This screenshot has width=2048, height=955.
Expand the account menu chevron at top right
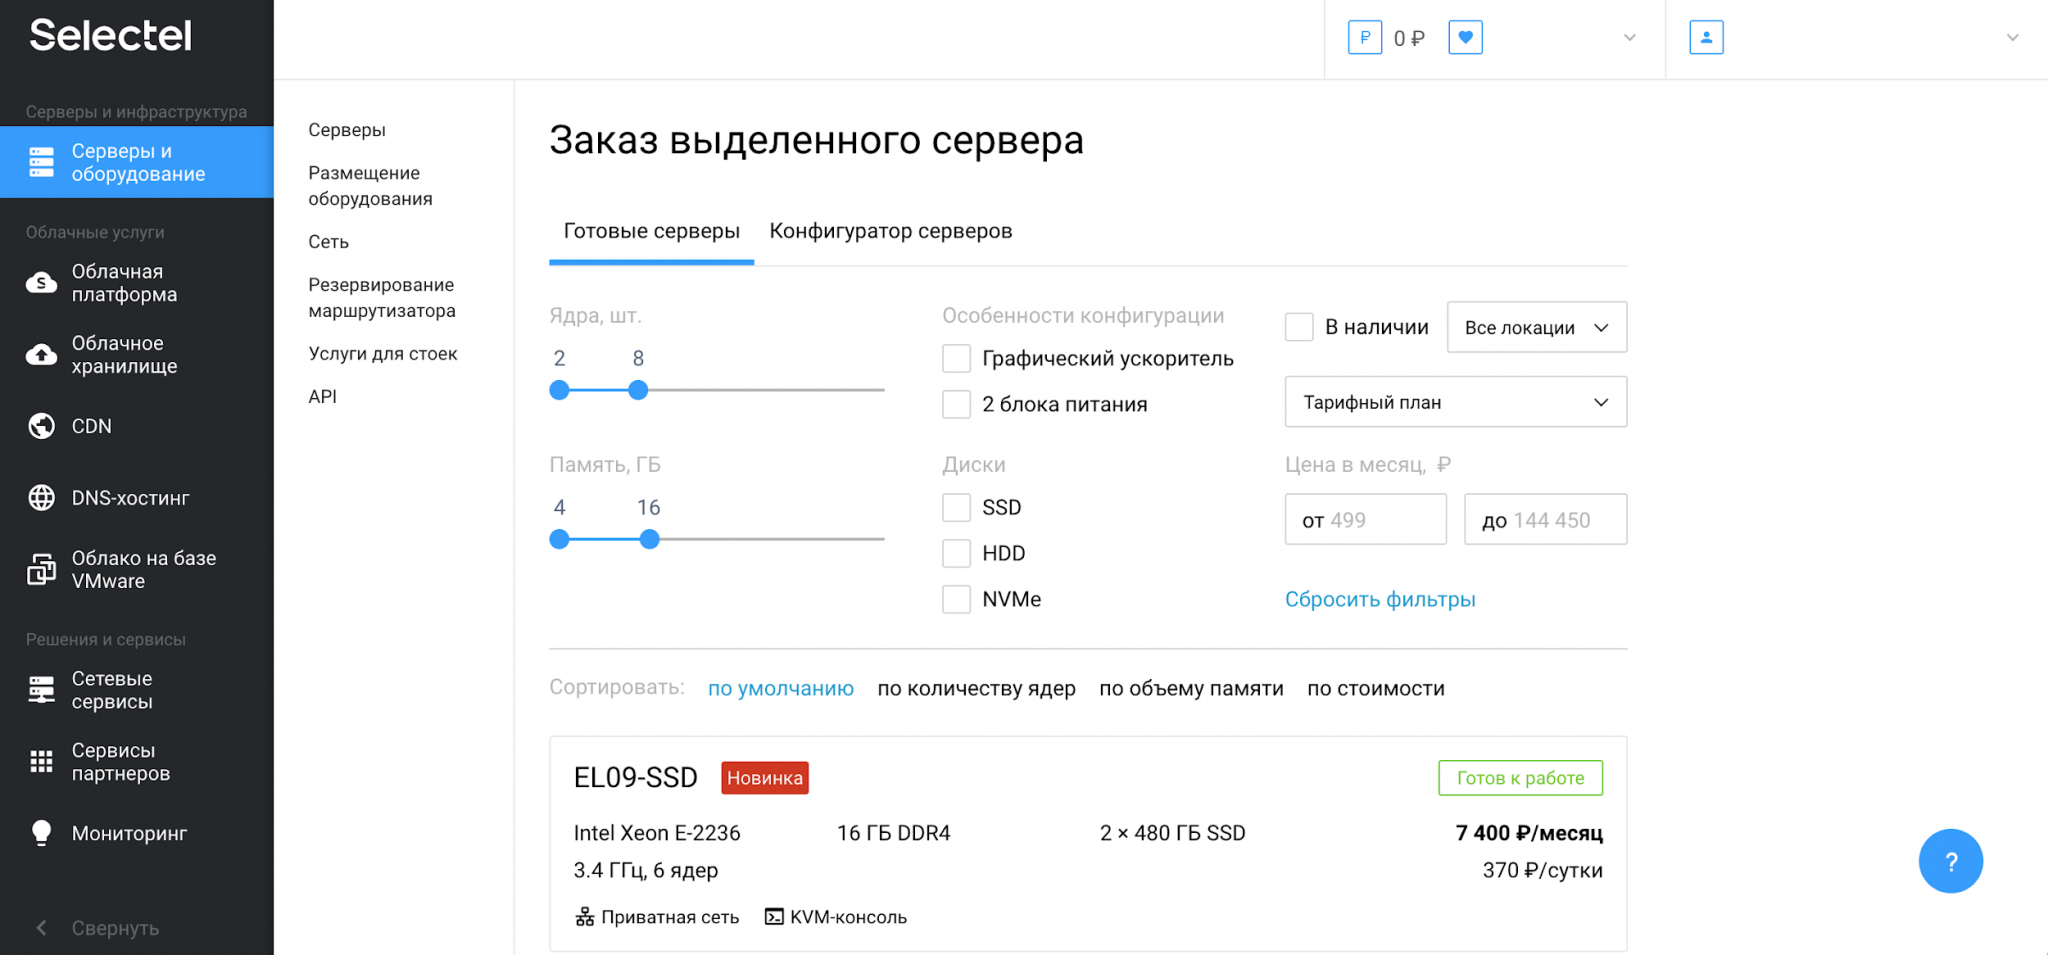(2012, 38)
